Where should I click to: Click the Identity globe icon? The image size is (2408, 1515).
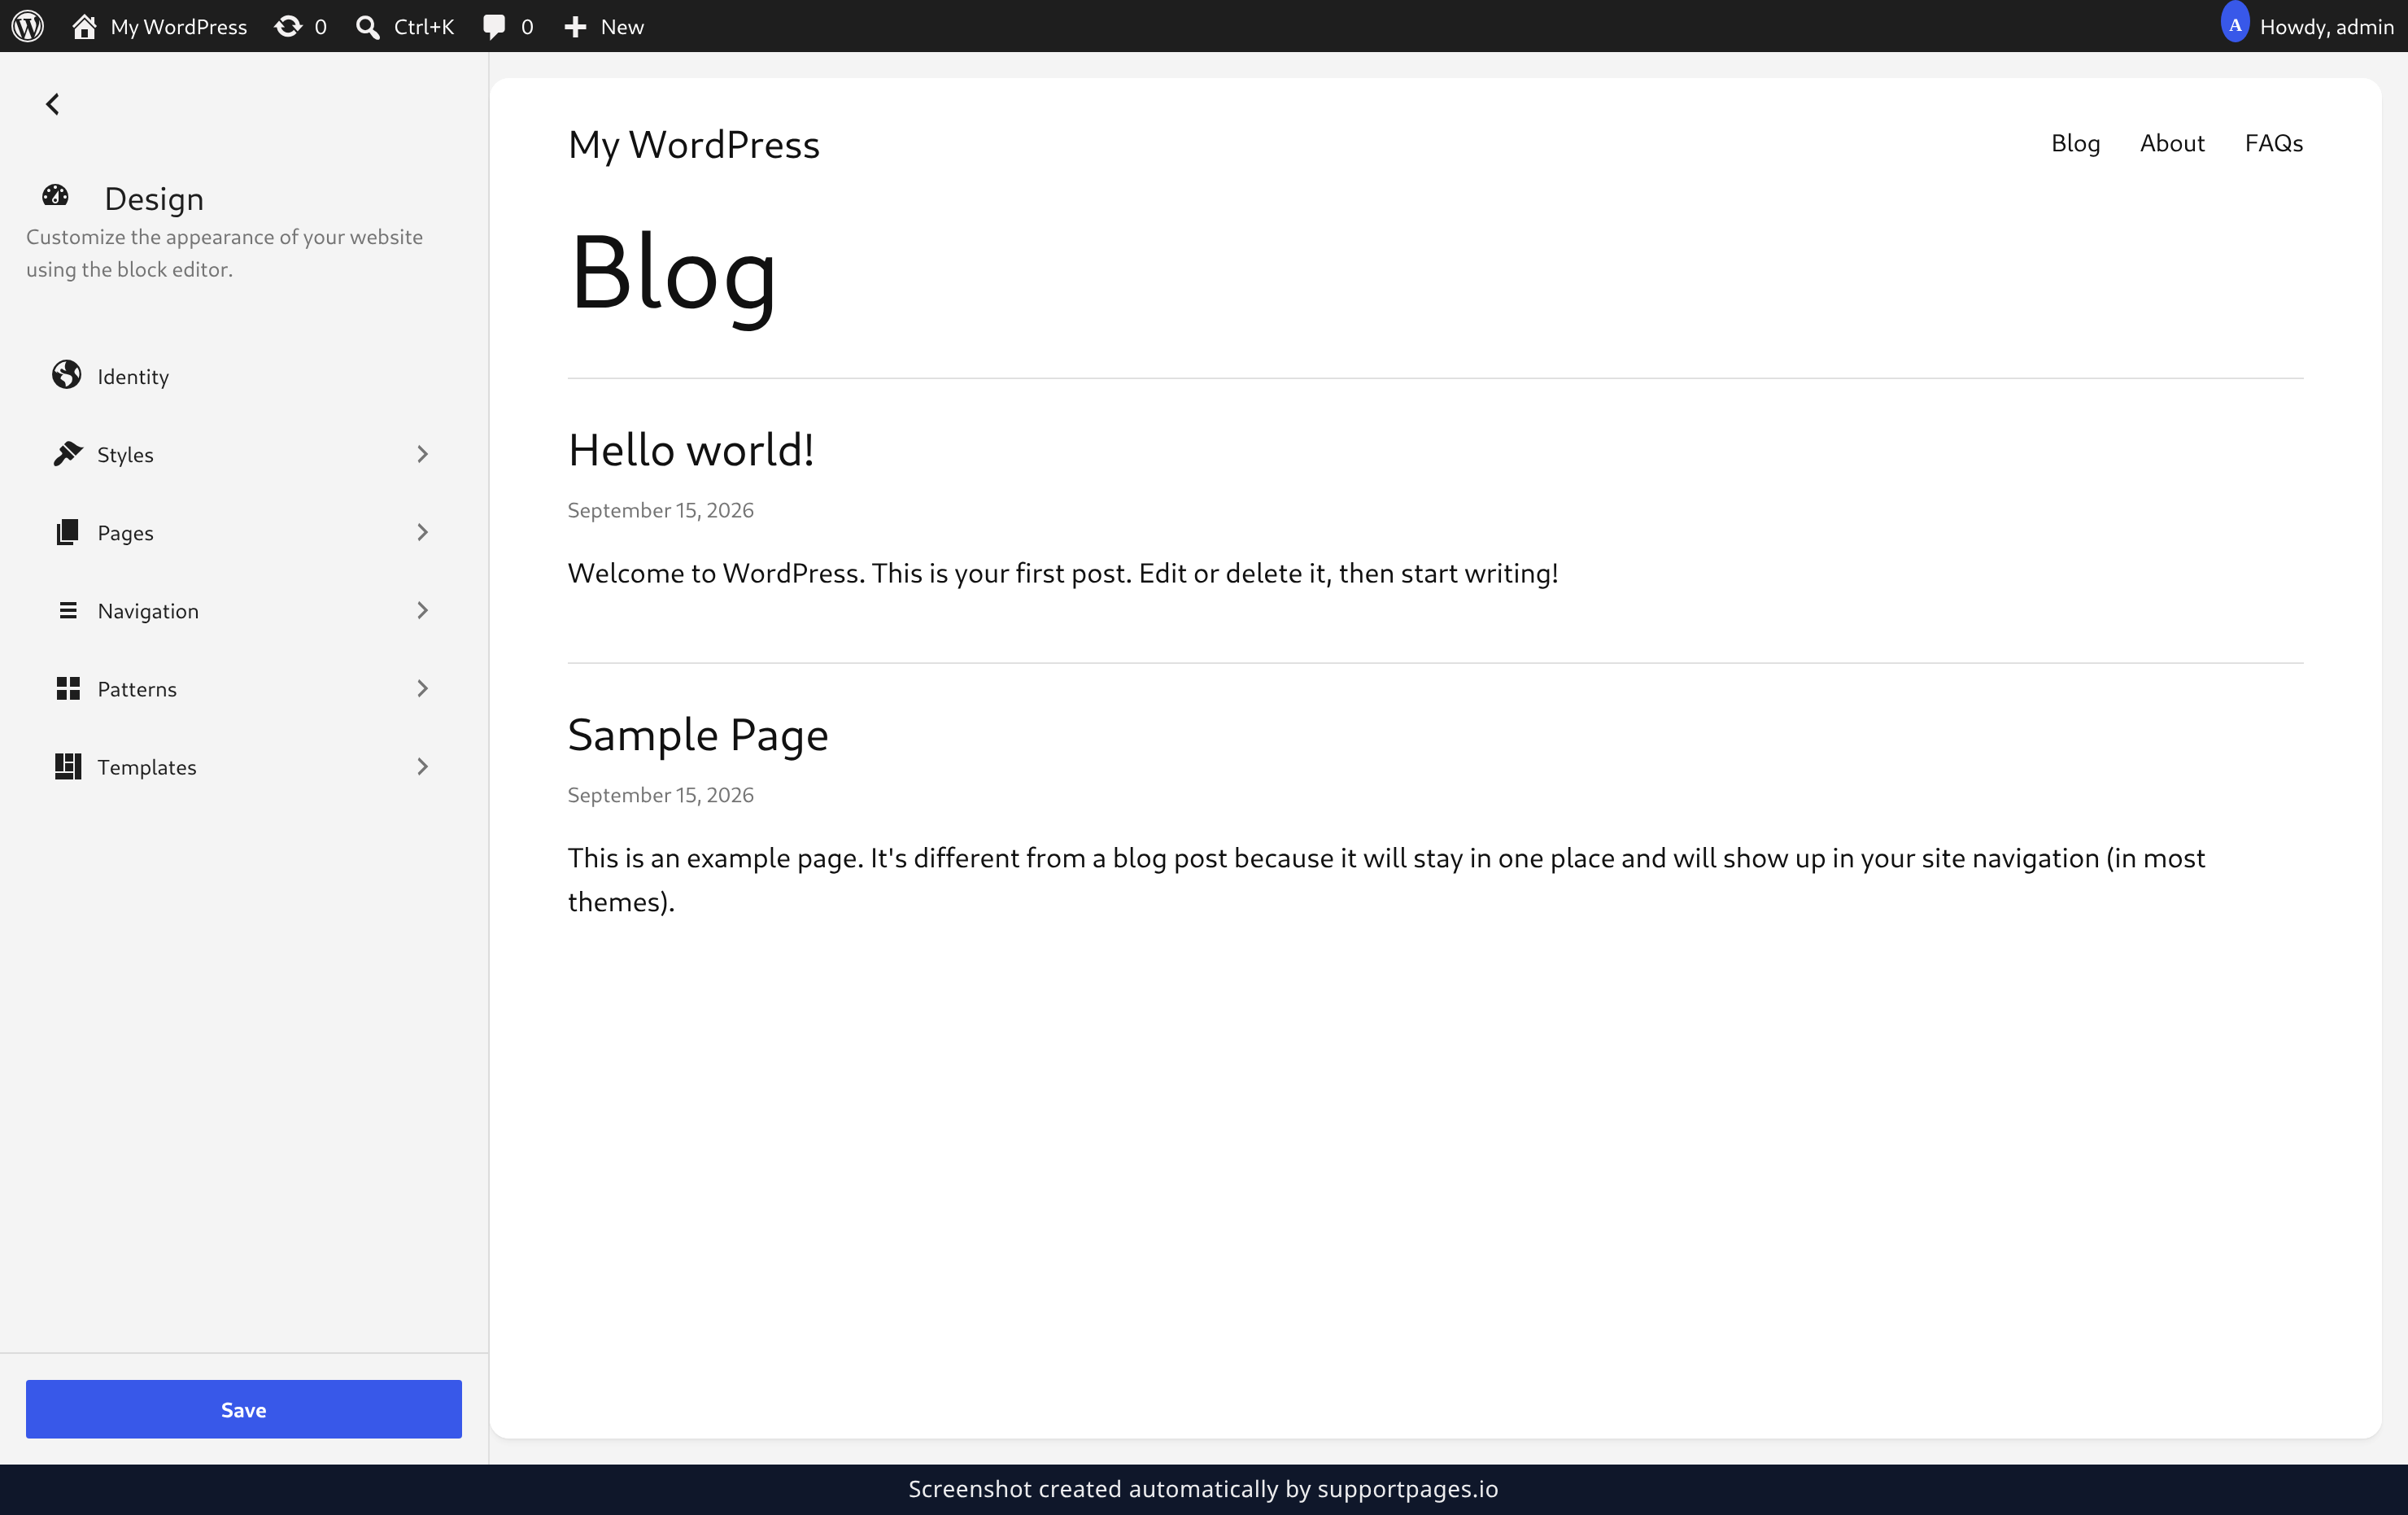[67, 375]
